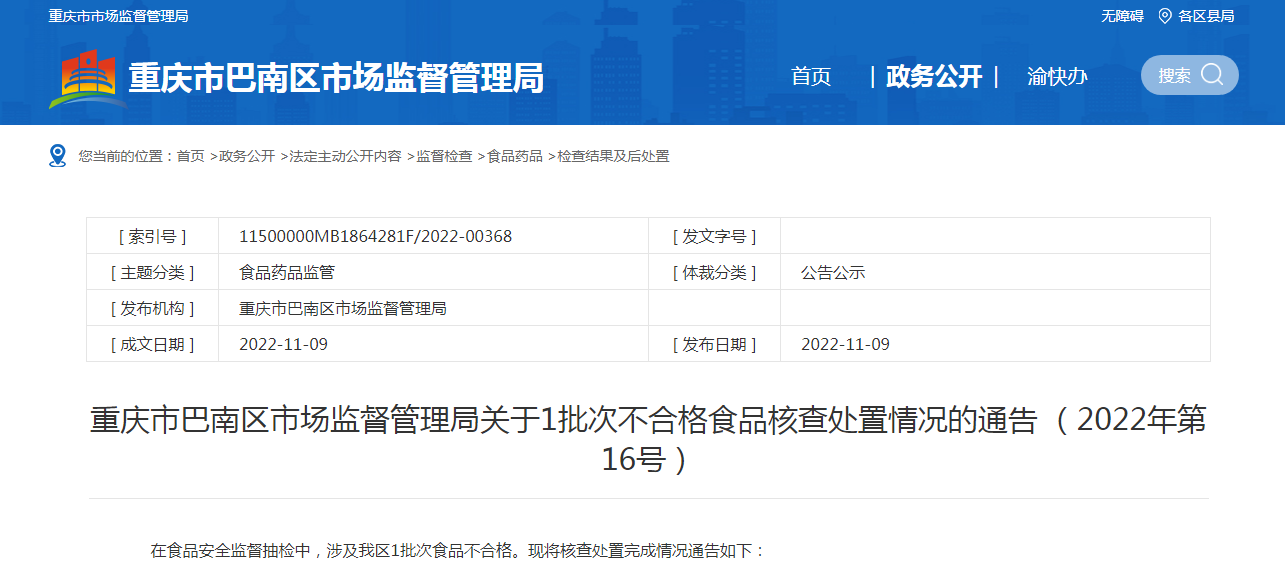Click the index number 11500000MB1864281F/2022-00368
Screen dimensions: 1285x567
coord(375,236)
